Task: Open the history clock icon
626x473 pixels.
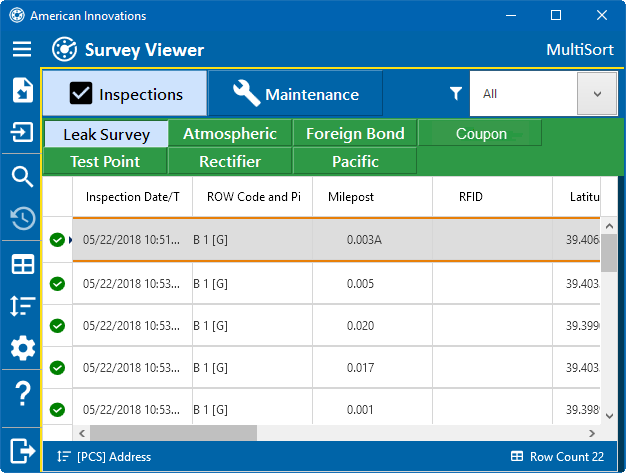Action: click(x=23, y=218)
